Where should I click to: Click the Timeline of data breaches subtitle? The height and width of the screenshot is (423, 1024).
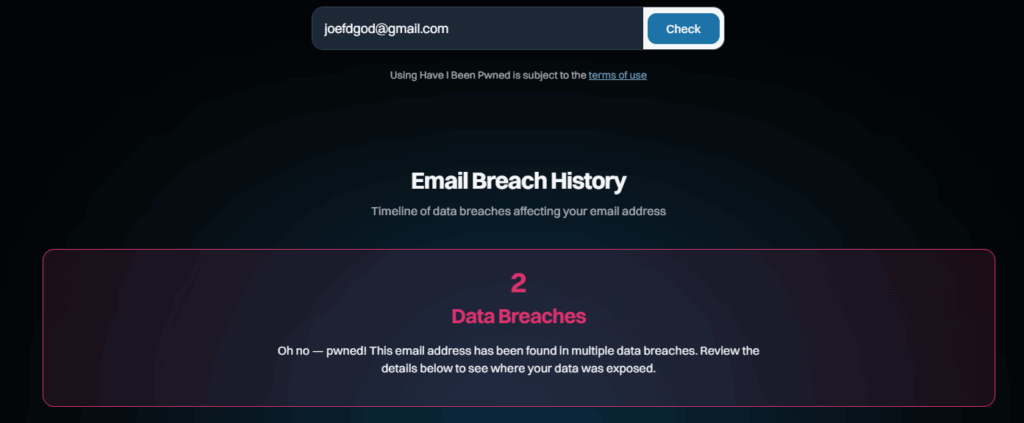tap(518, 211)
